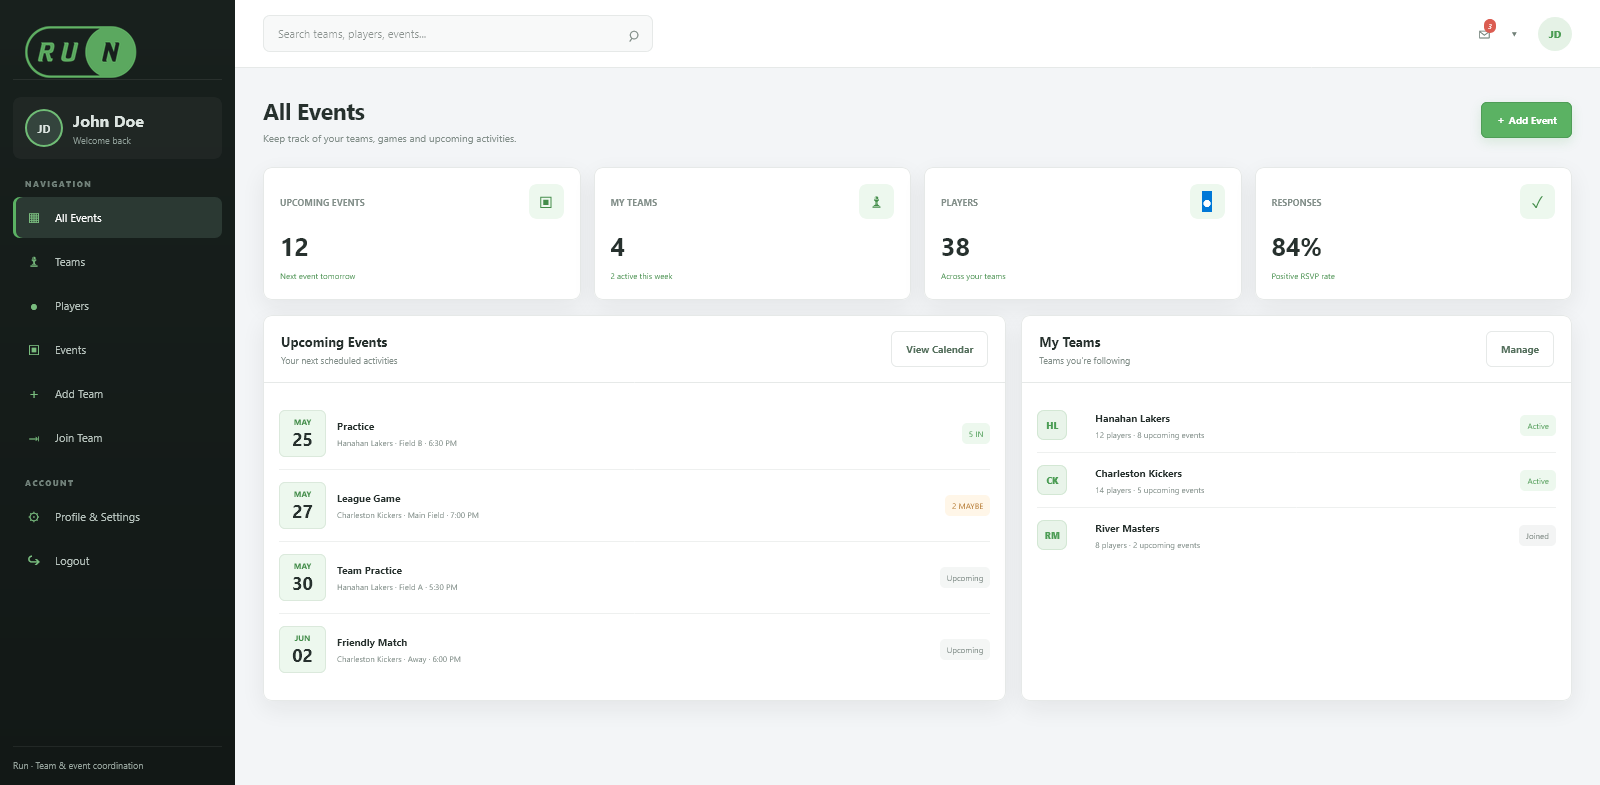The height and width of the screenshot is (785, 1600).
Task: Click the Upcoming Events card icon
Action: (x=546, y=202)
